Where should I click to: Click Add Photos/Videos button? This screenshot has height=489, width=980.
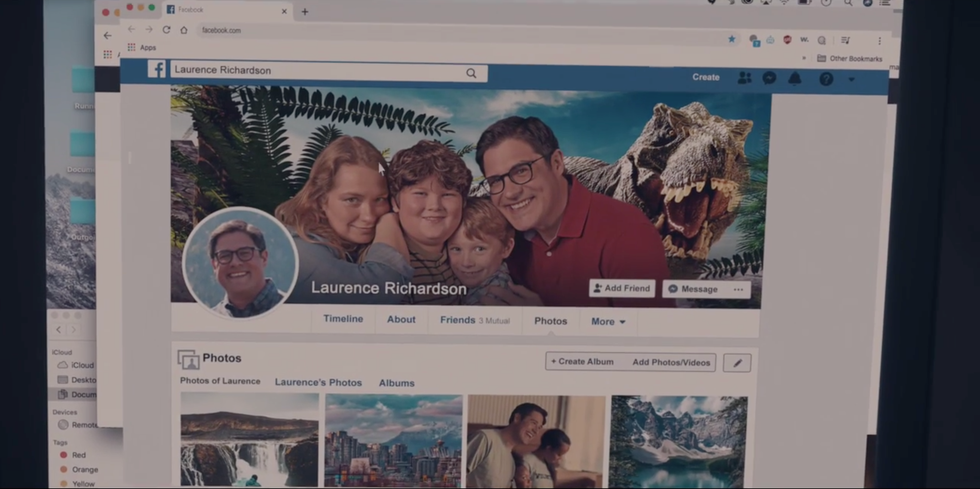[x=671, y=362]
